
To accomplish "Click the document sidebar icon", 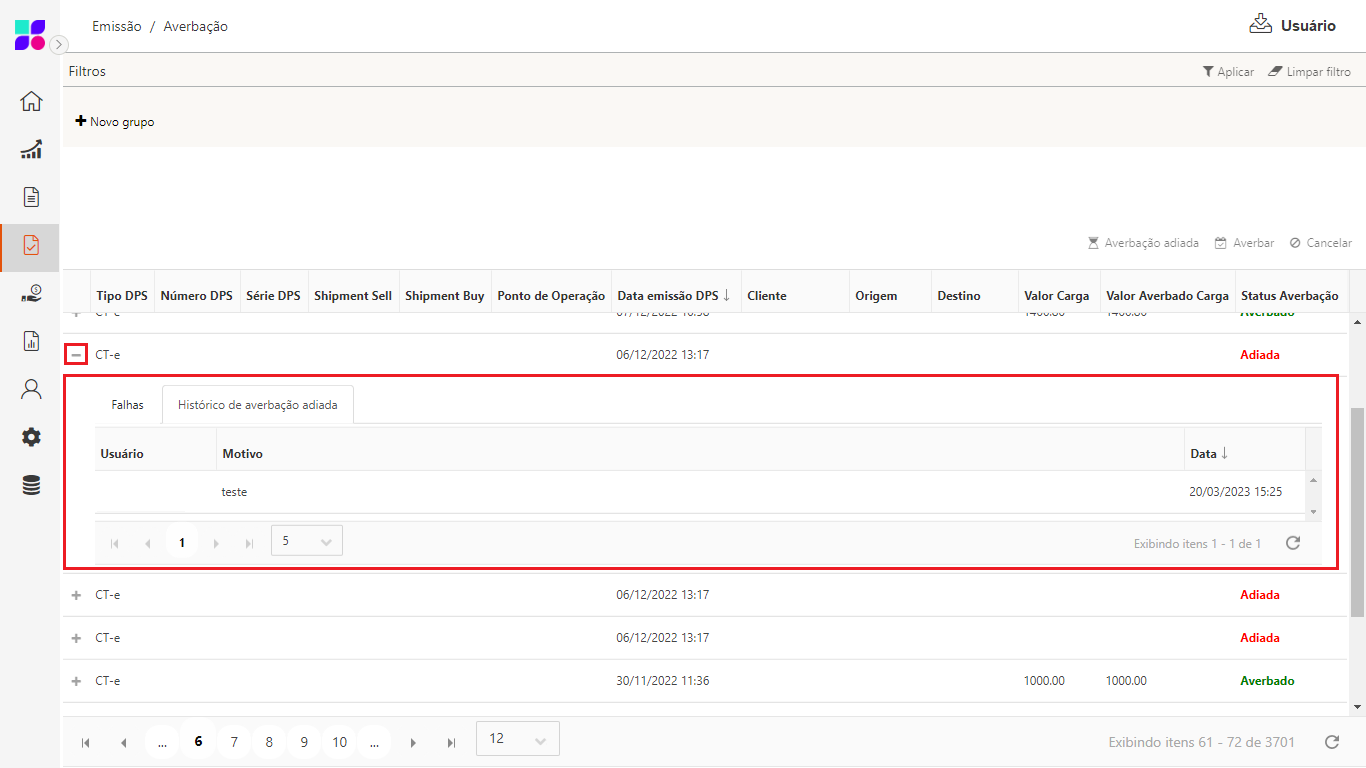I will (31, 196).
